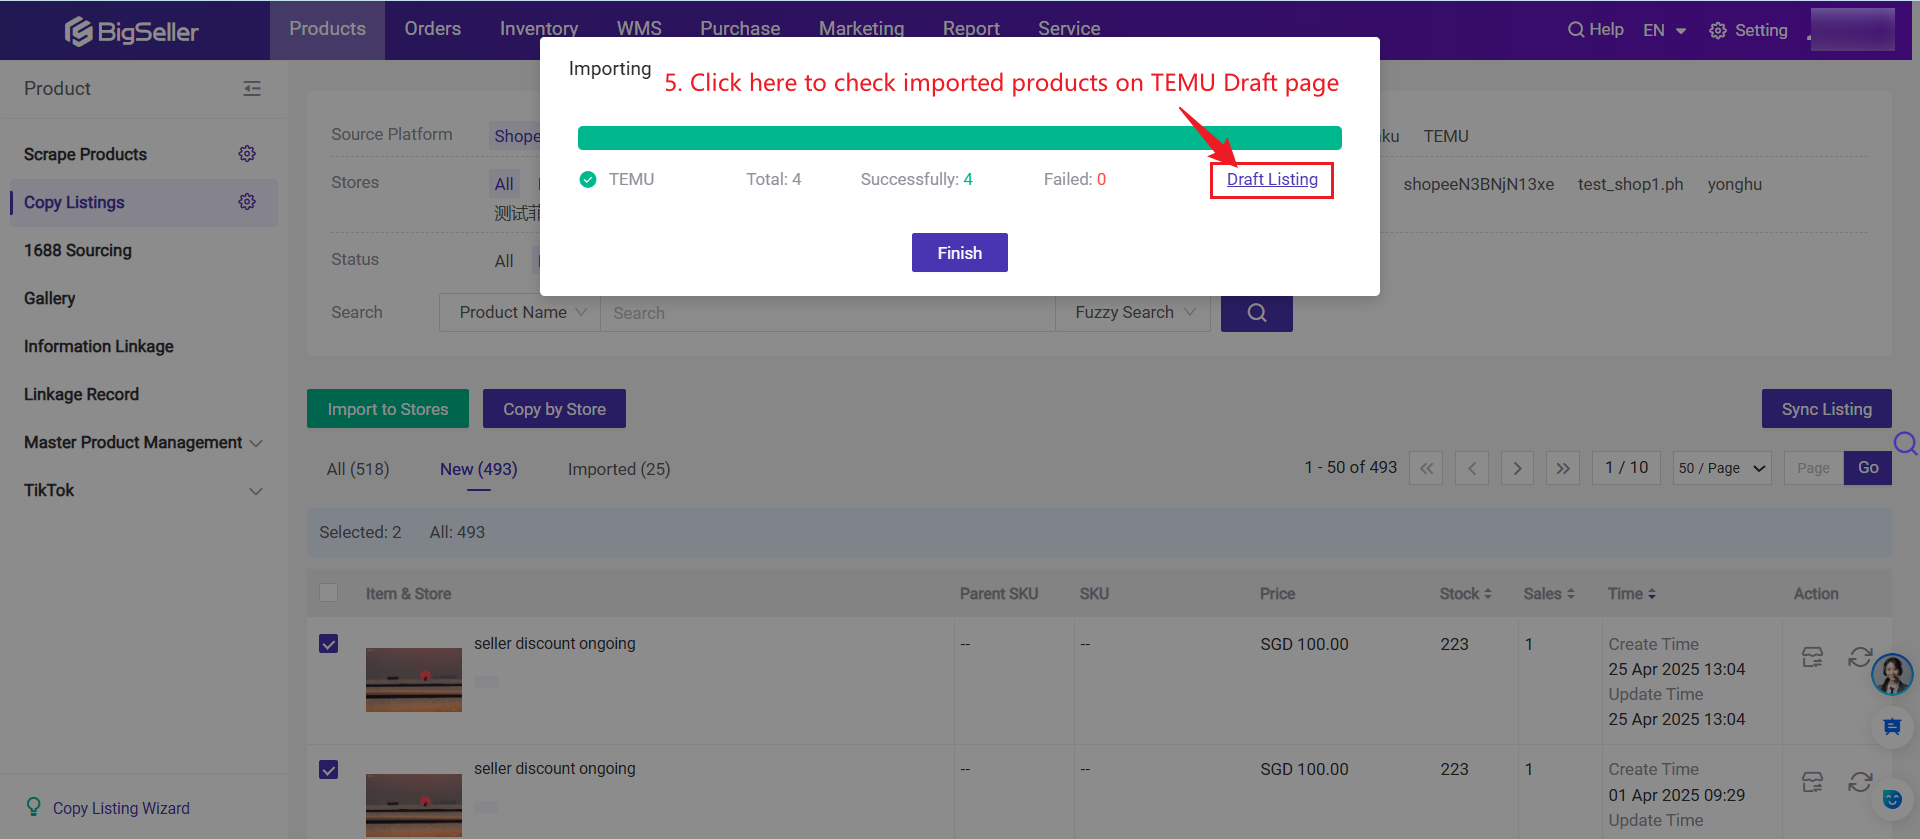1920x839 pixels.
Task: Open the floating magnifier icon at right edge
Action: [1905, 443]
